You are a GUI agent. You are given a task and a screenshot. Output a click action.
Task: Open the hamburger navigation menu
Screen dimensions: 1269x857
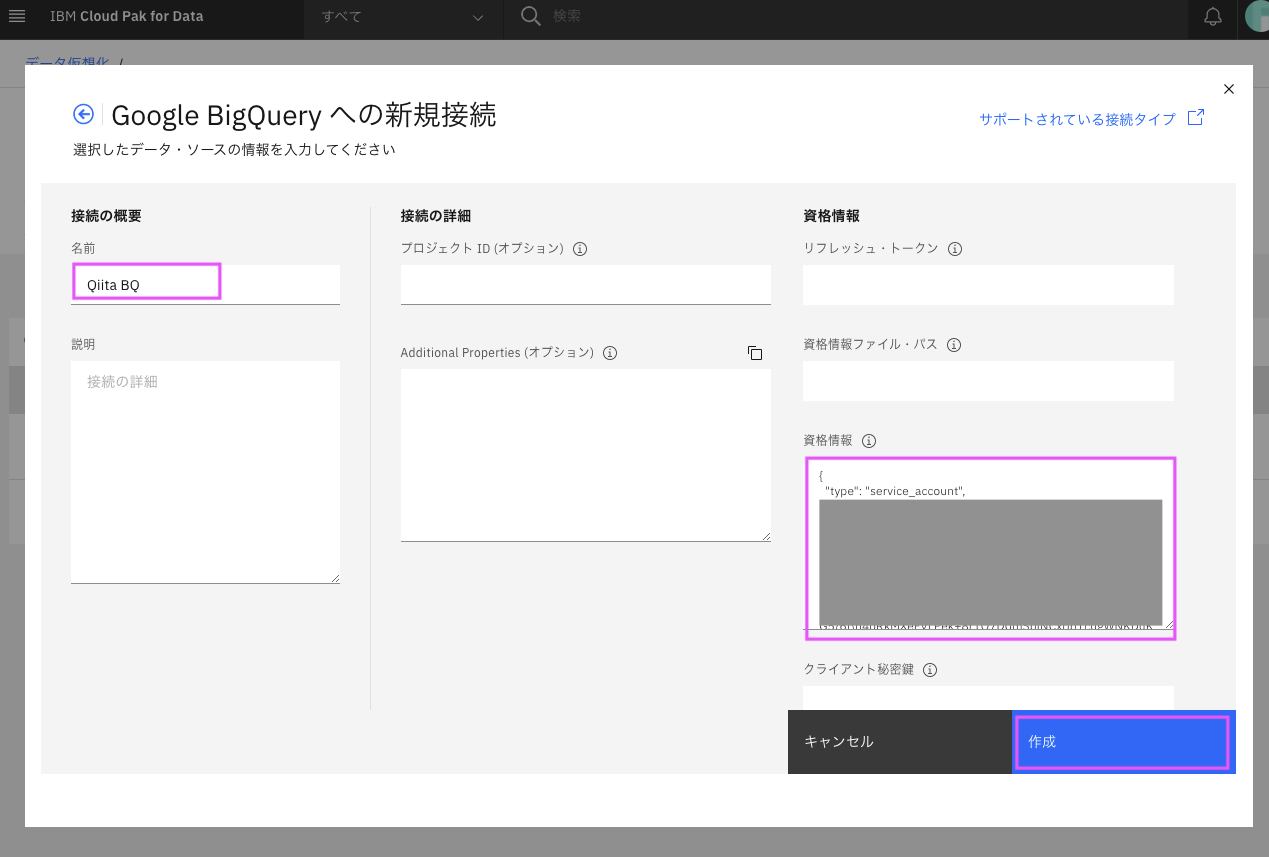coord(17,17)
